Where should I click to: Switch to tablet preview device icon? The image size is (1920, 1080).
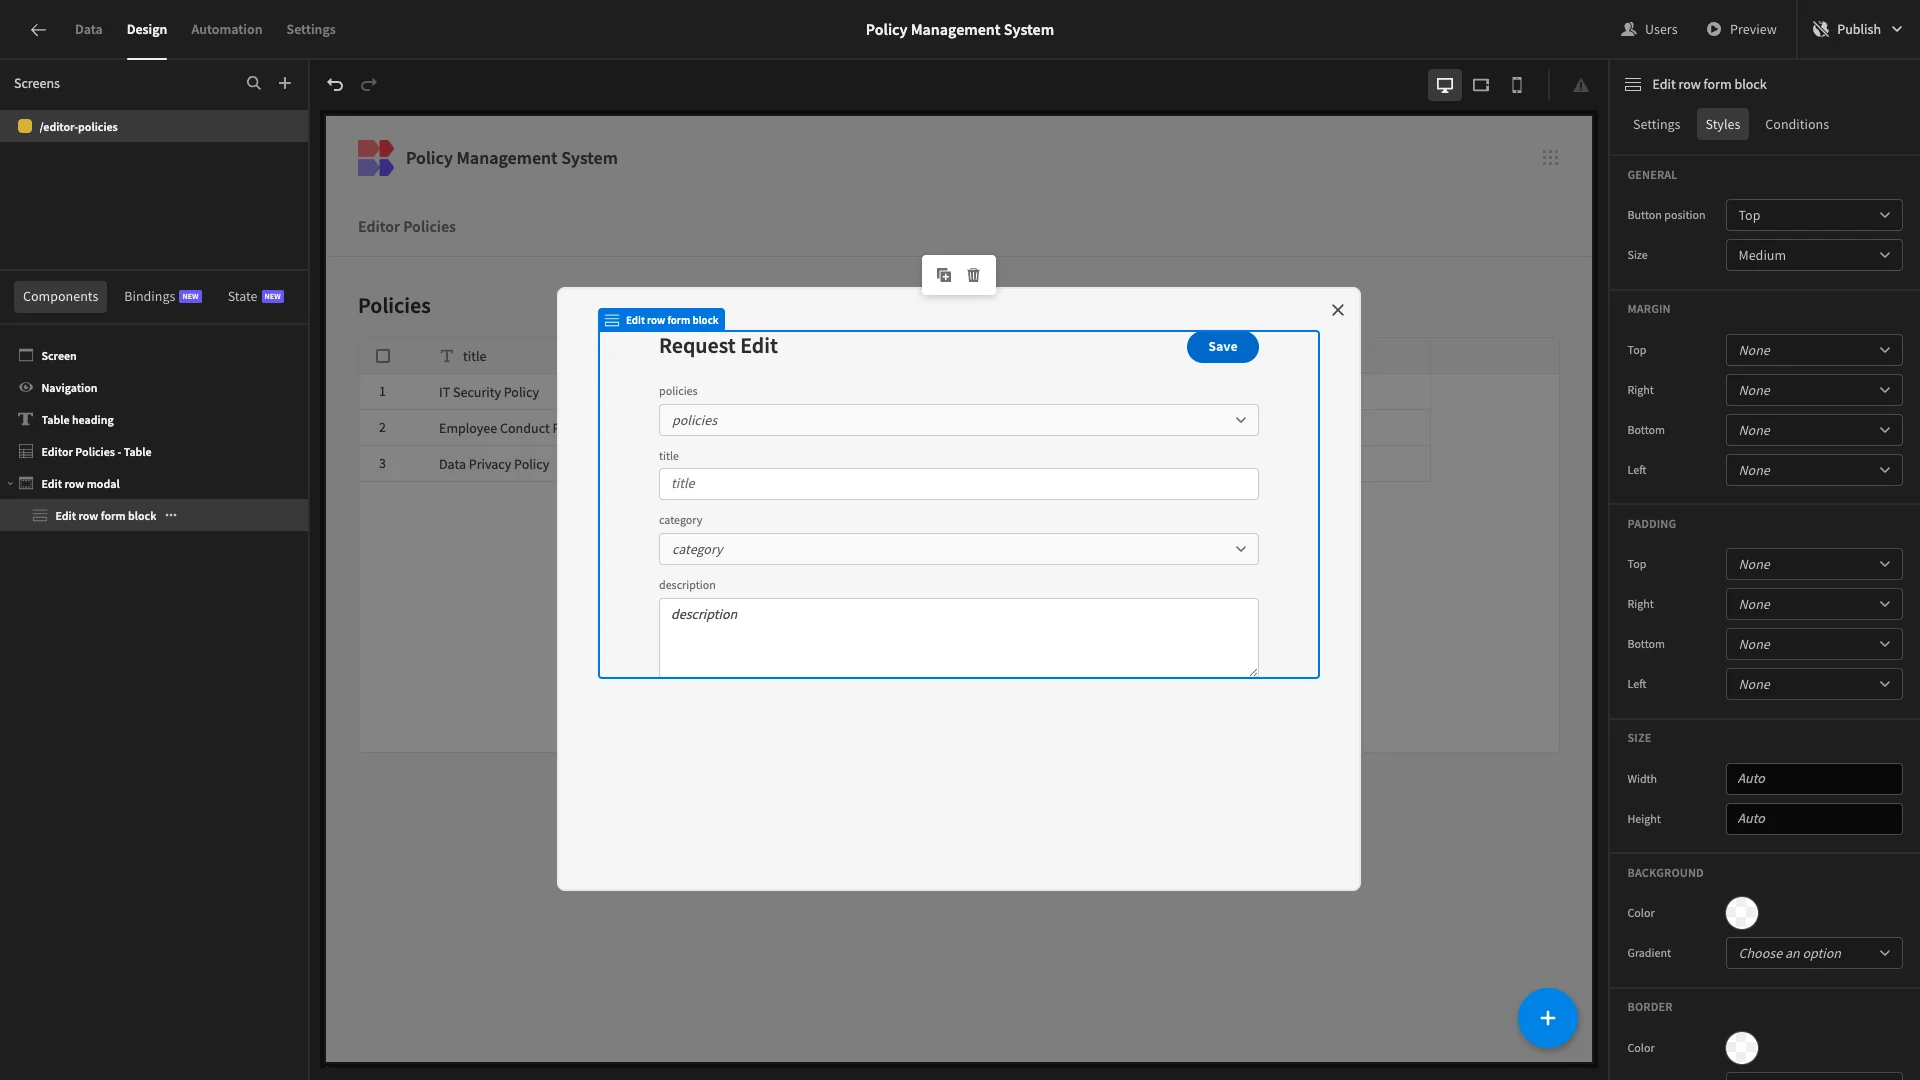tap(1481, 85)
